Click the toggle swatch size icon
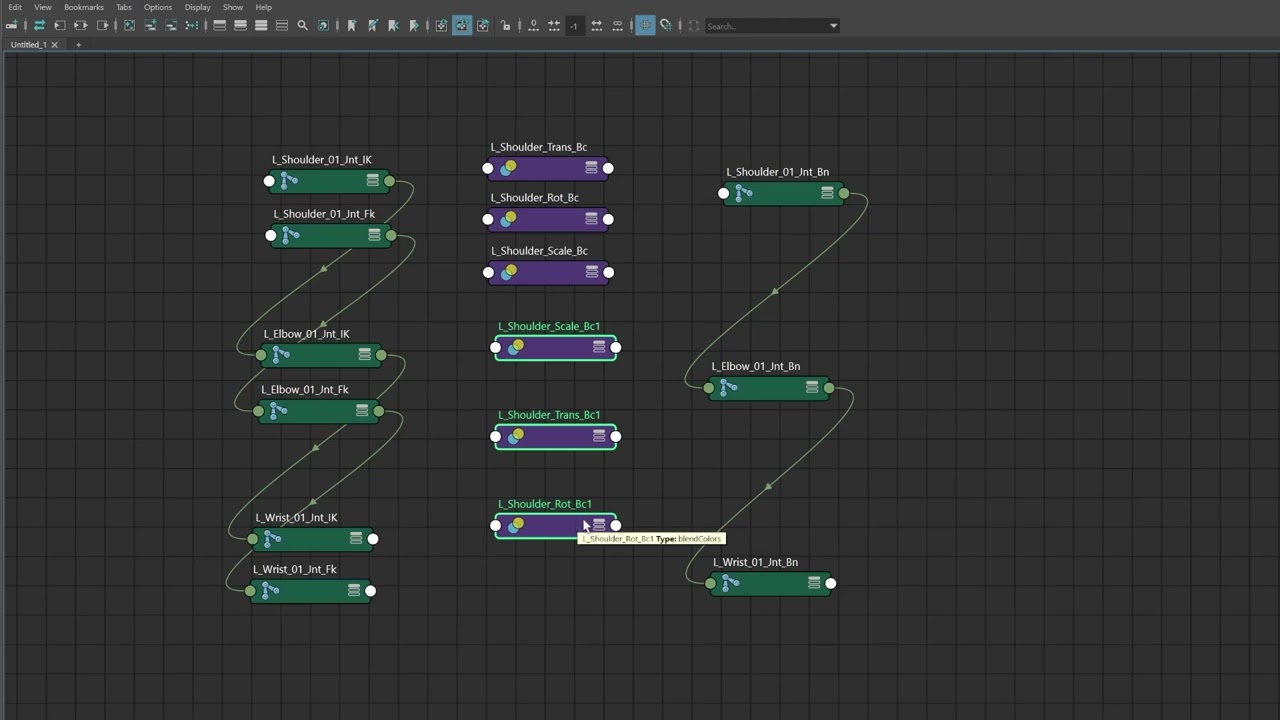 [x=323, y=25]
